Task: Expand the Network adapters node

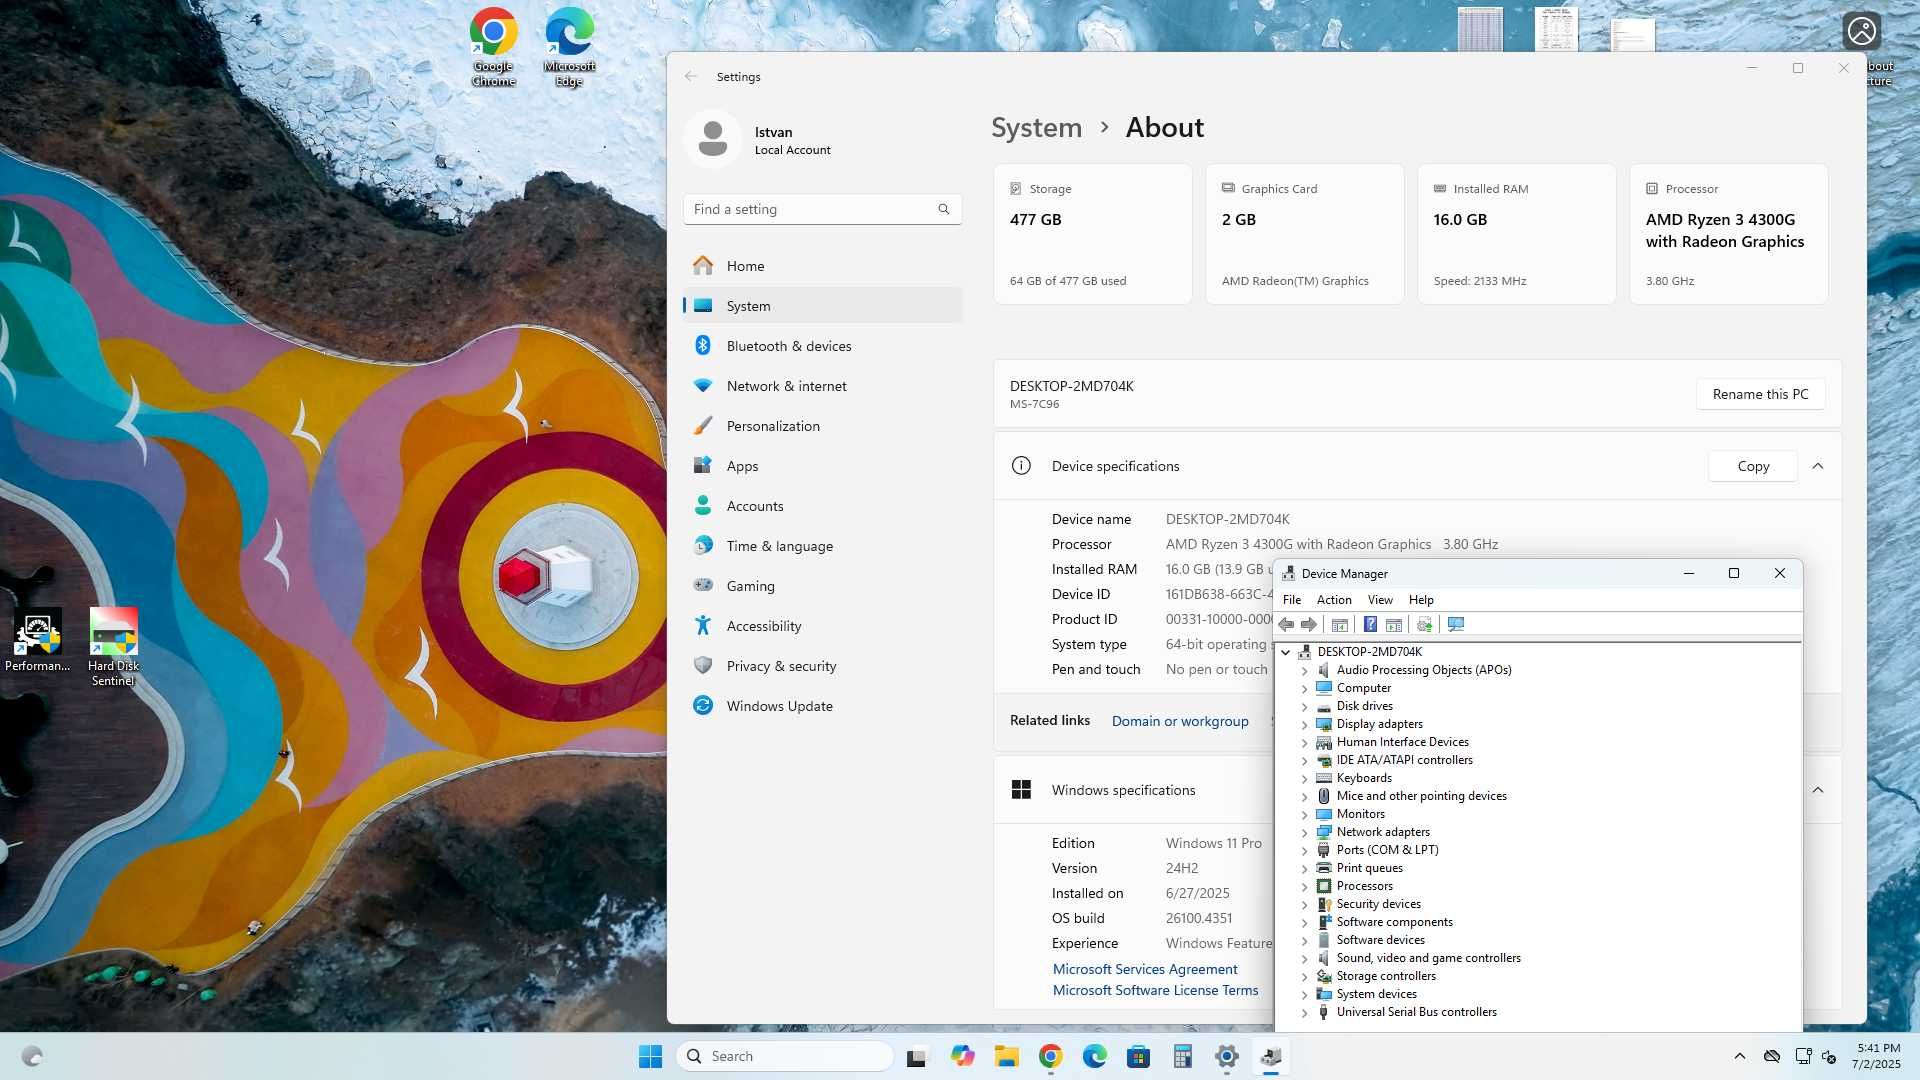Action: point(1304,833)
